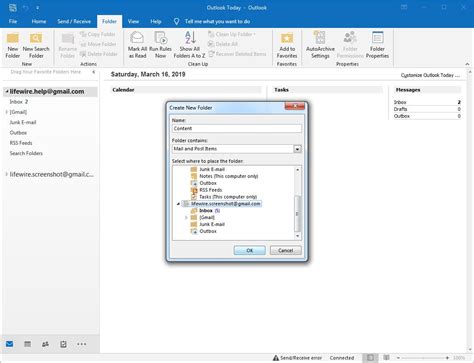This screenshot has width=474, height=363.
Task: Select Junk E-mail in sidebar
Action: (23, 122)
